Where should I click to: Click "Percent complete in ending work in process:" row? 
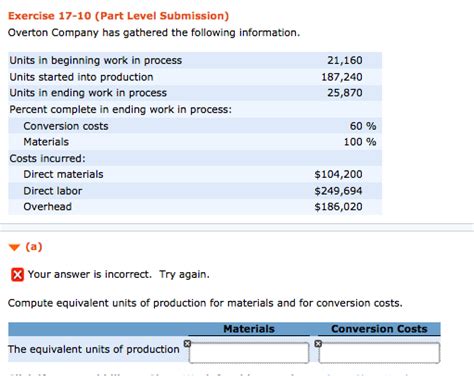tap(195, 109)
